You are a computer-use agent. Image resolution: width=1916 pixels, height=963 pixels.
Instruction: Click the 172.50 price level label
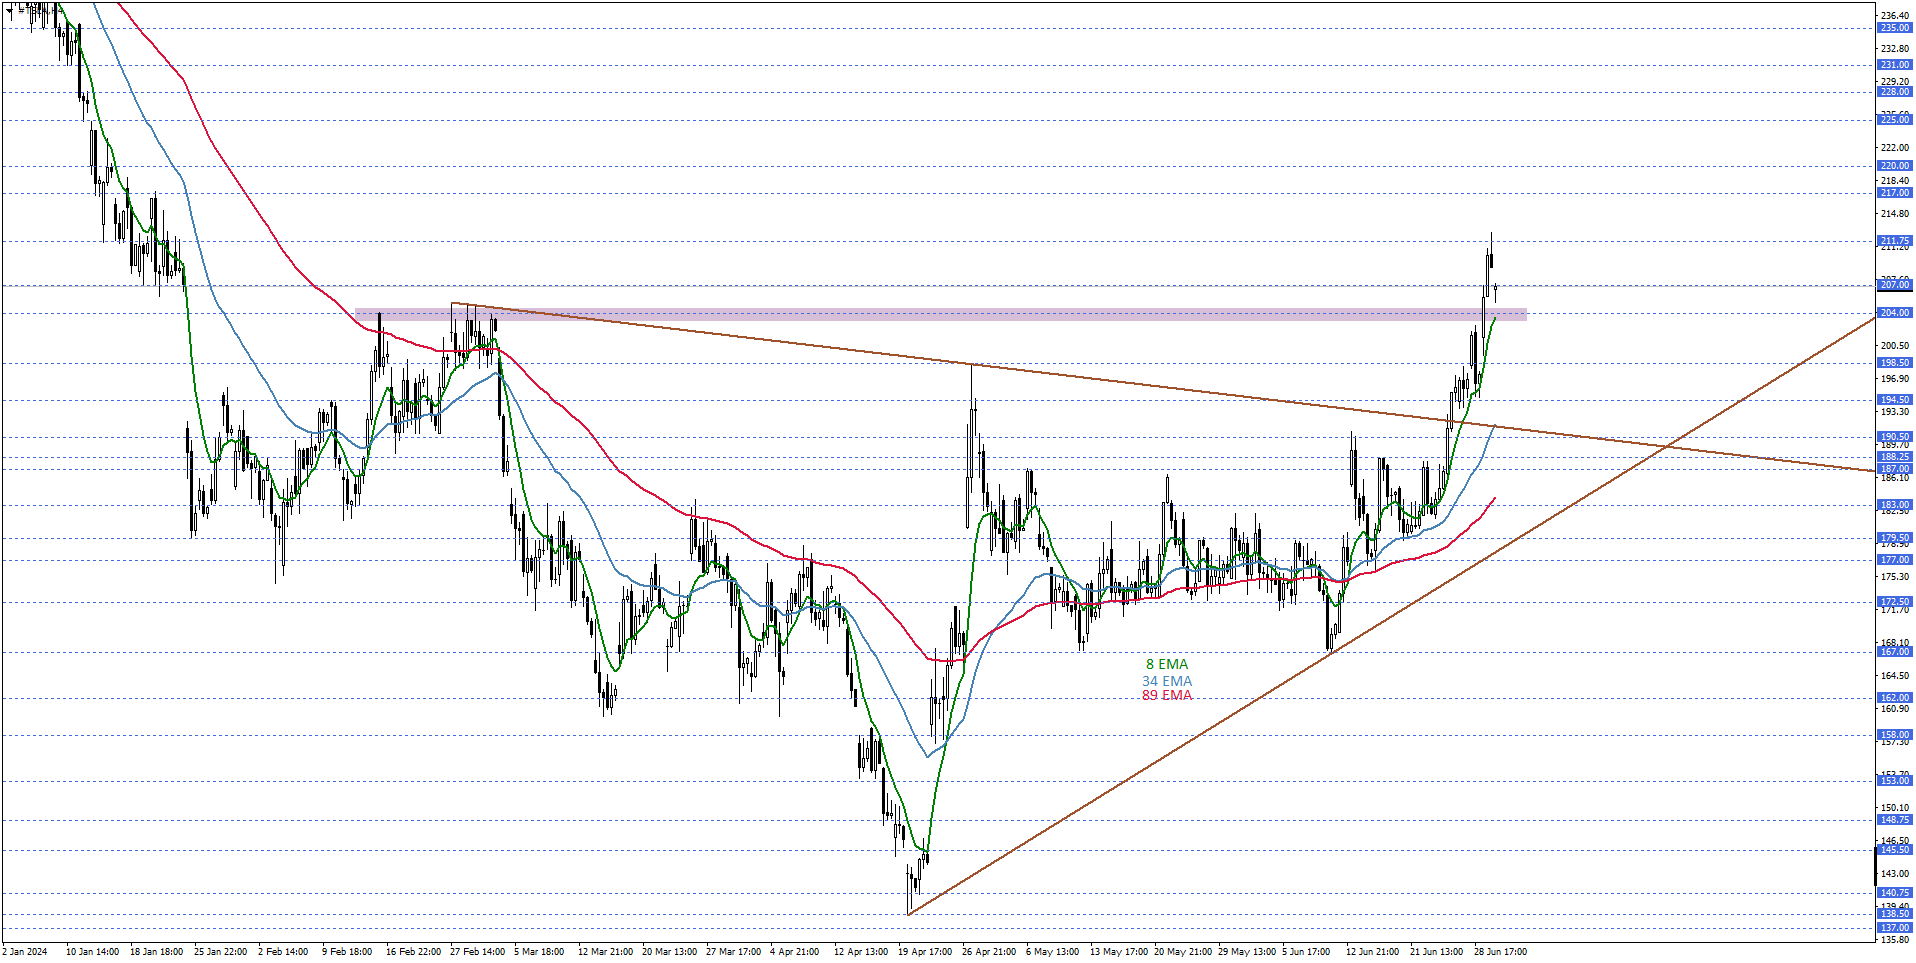pos(1894,602)
